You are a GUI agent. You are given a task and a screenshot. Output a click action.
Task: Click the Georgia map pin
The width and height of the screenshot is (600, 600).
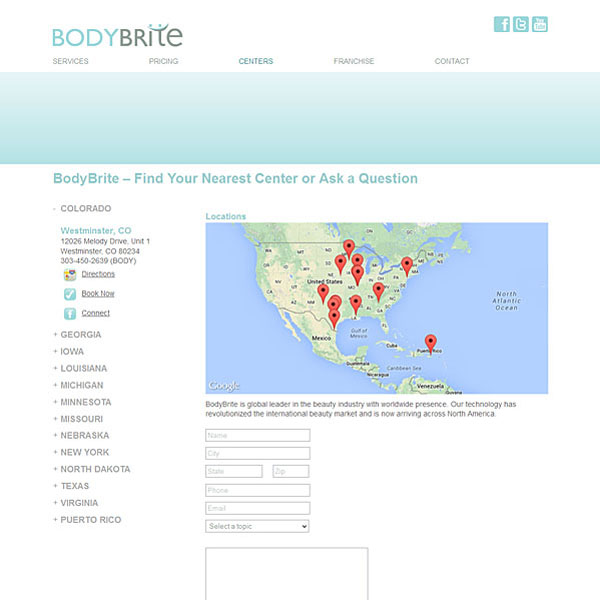coord(378,292)
